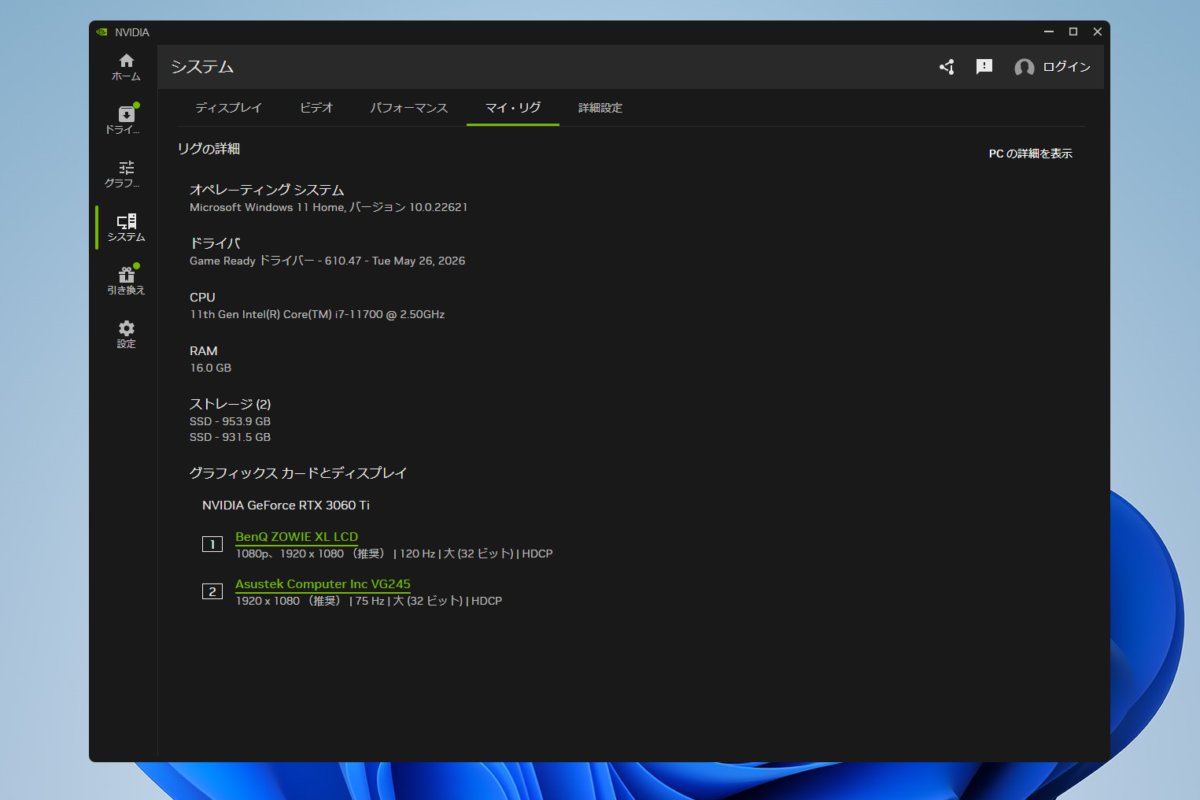
Task: Click the リグの詳細 heading
Action: (x=208, y=149)
